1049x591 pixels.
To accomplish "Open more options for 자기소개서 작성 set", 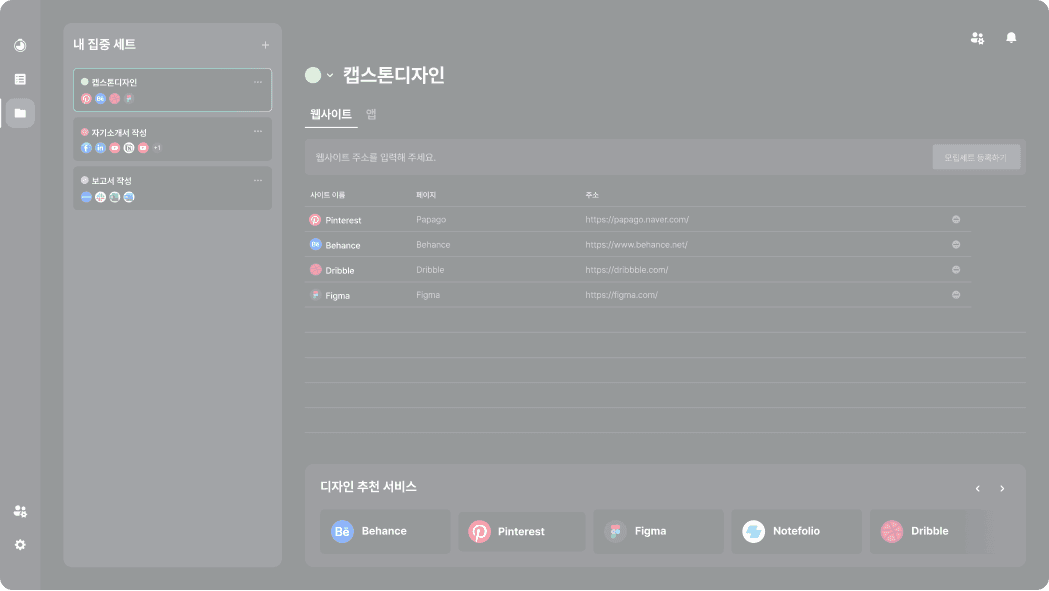I will (x=258, y=131).
